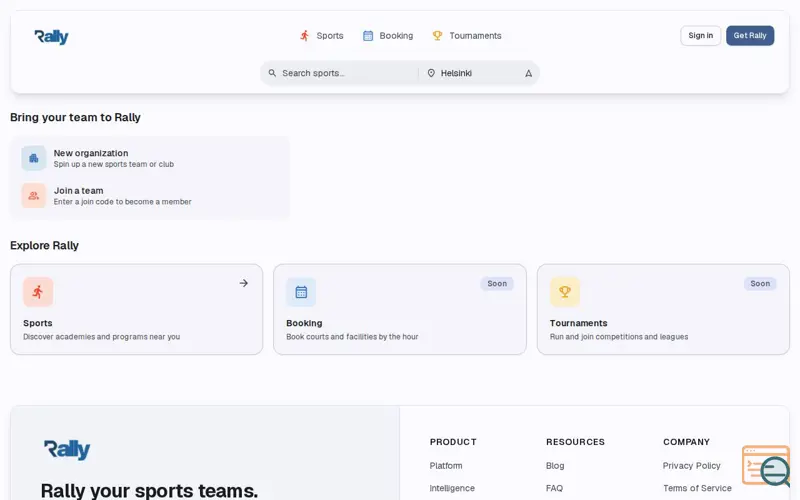Click the magnifier icon in the search bar
The width and height of the screenshot is (800, 500).
point(272,73)
